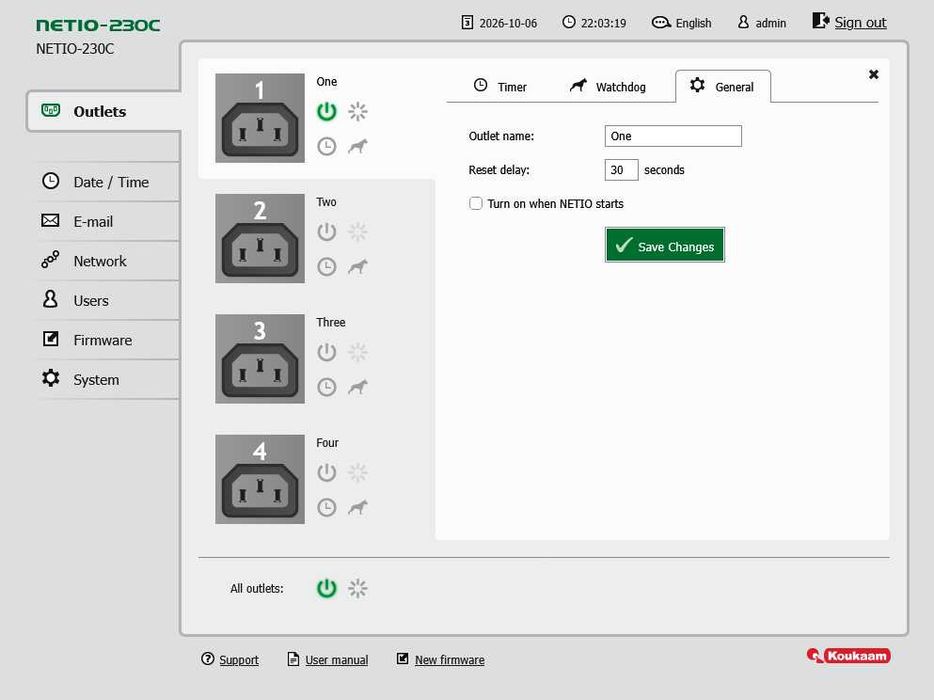Change language from English
Image resolution: width=934 pixels, height=700 pixels.
(x=681, y=23)
